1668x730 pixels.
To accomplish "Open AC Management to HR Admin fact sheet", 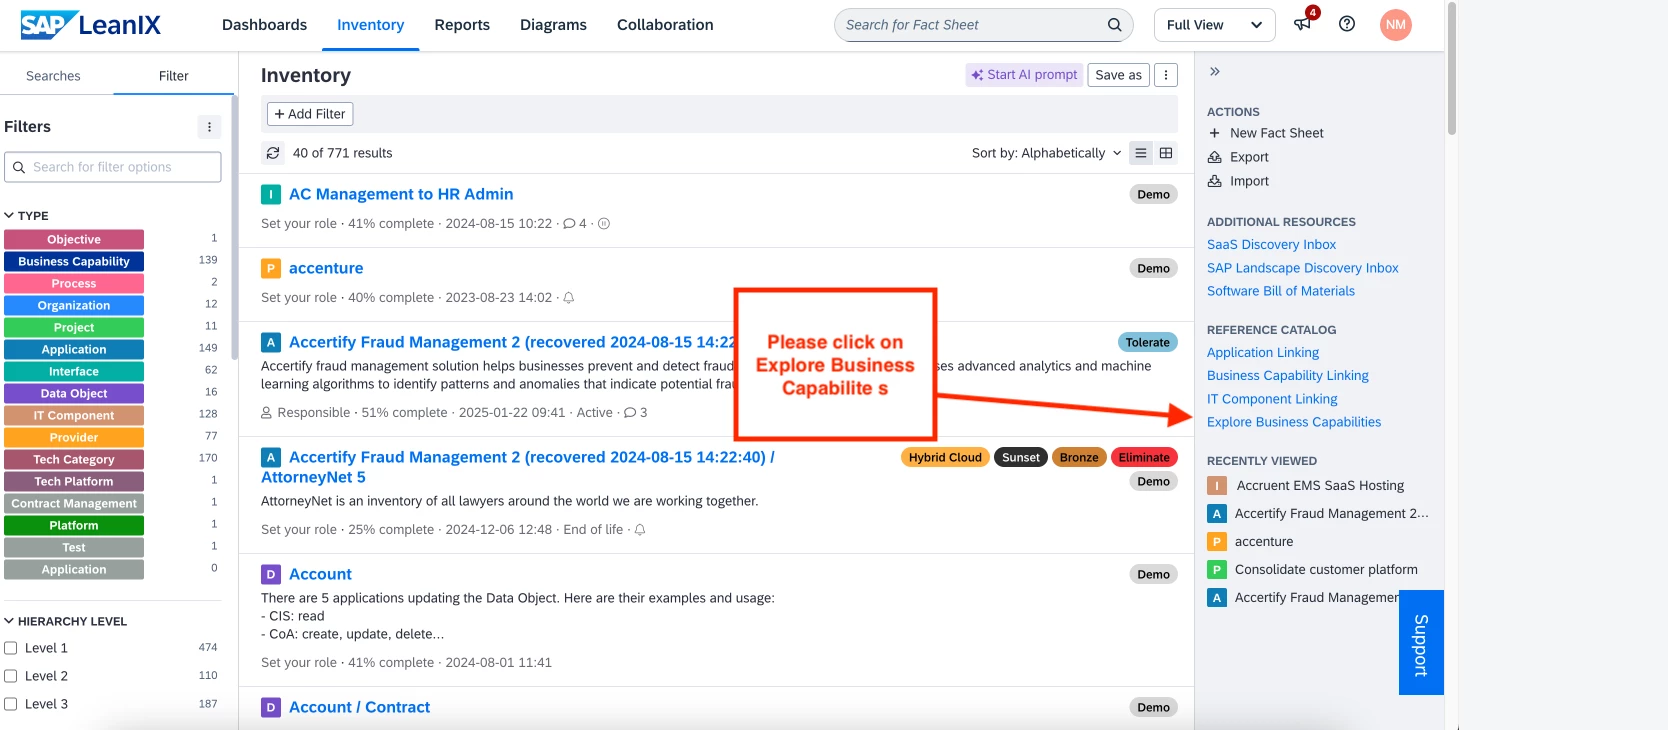I will (x=401, y=194).
